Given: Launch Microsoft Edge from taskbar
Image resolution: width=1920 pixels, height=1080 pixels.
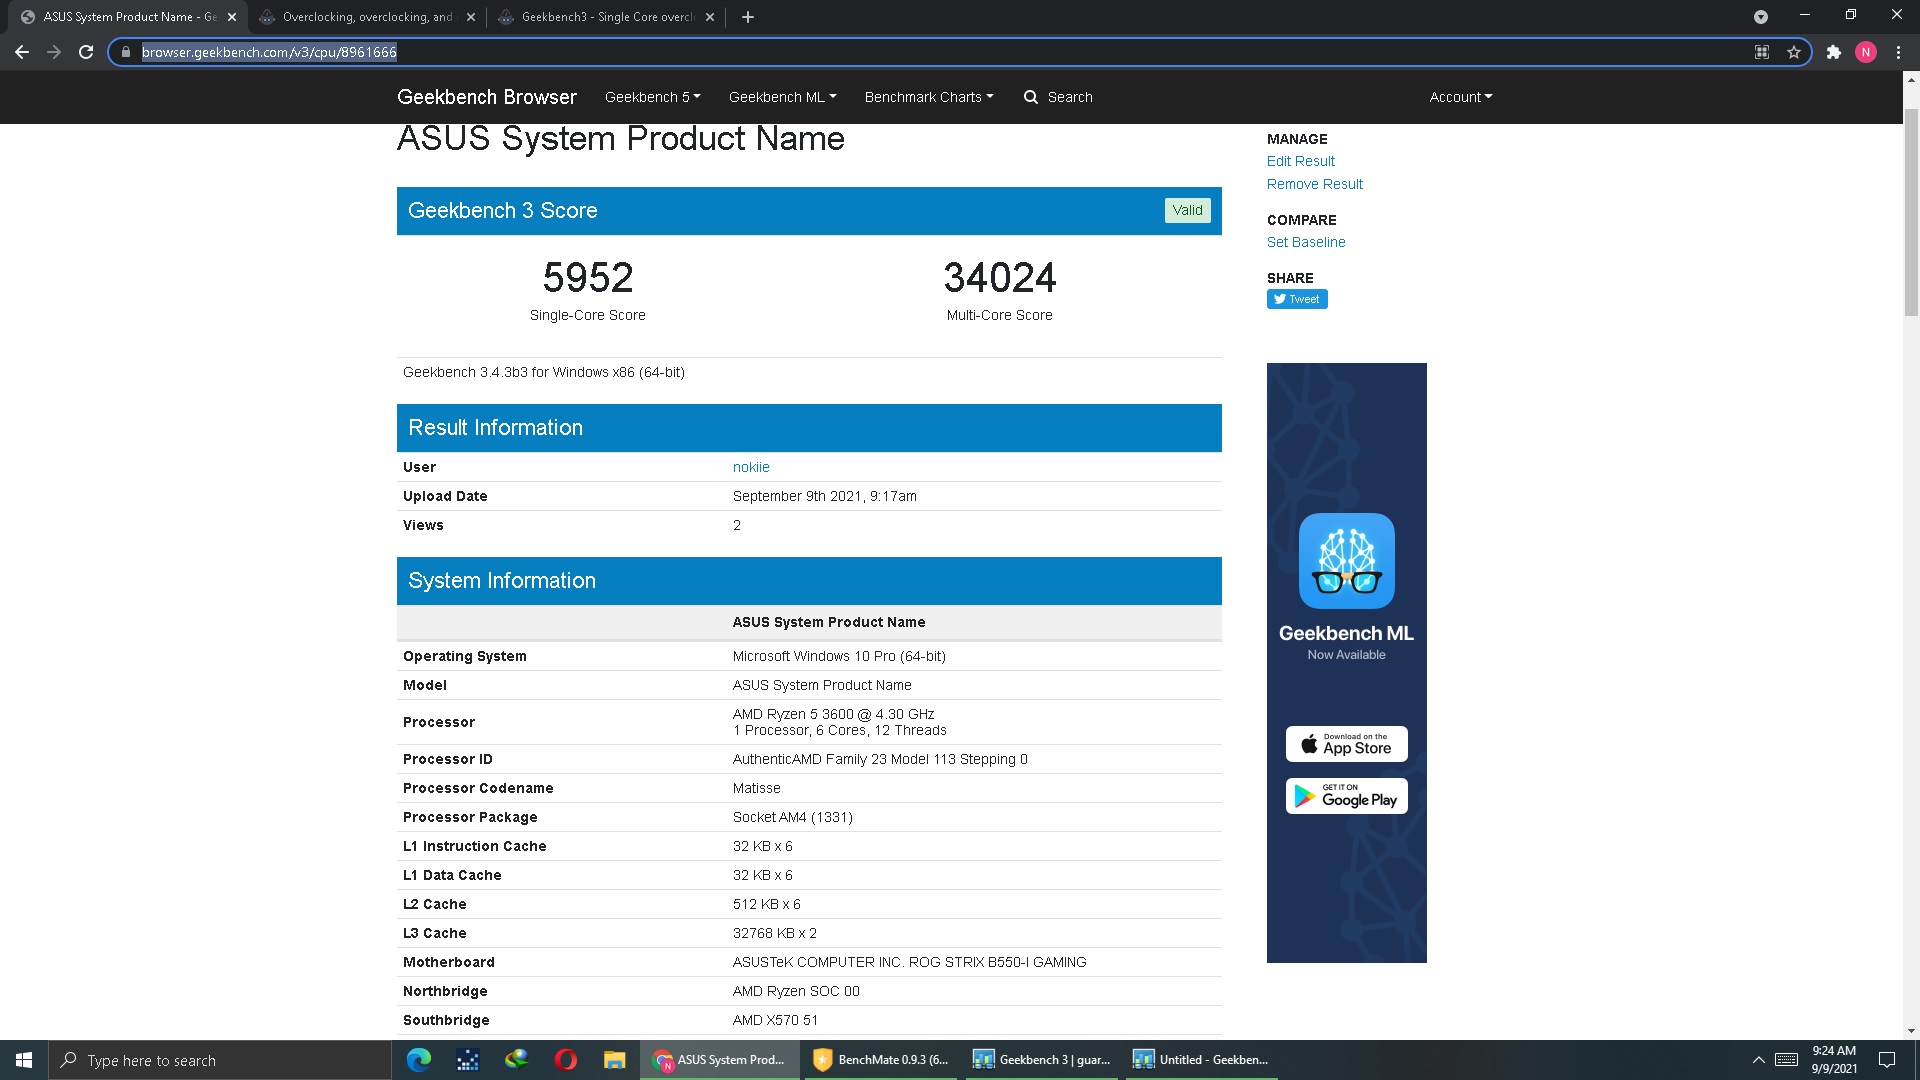Looking at the screenshot, I should (418, 1060).
